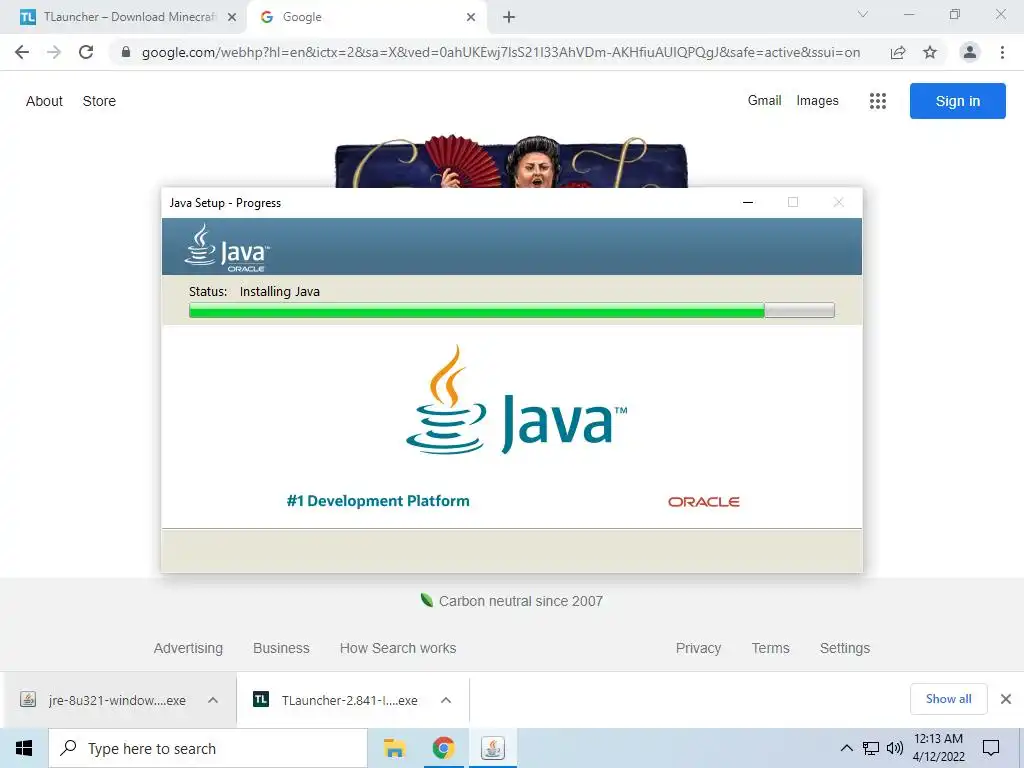Viewport: 1024px width, 768px height.
Task: Open the Windows notification center
Action: (991, 748)
